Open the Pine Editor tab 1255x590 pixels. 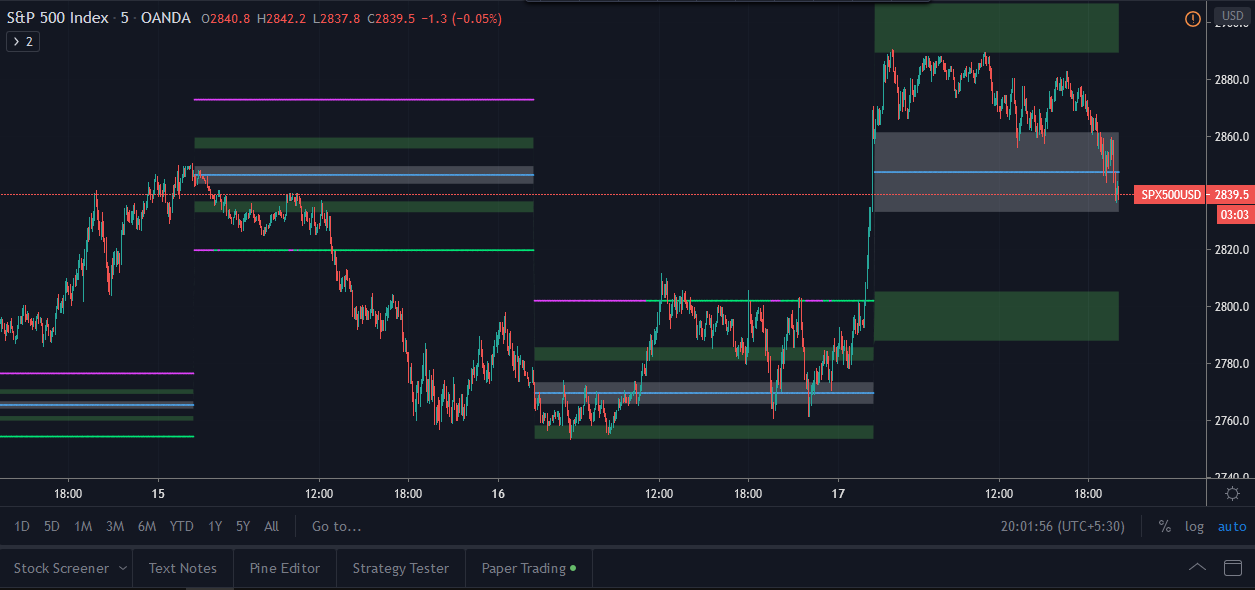(x=285, y=568)
